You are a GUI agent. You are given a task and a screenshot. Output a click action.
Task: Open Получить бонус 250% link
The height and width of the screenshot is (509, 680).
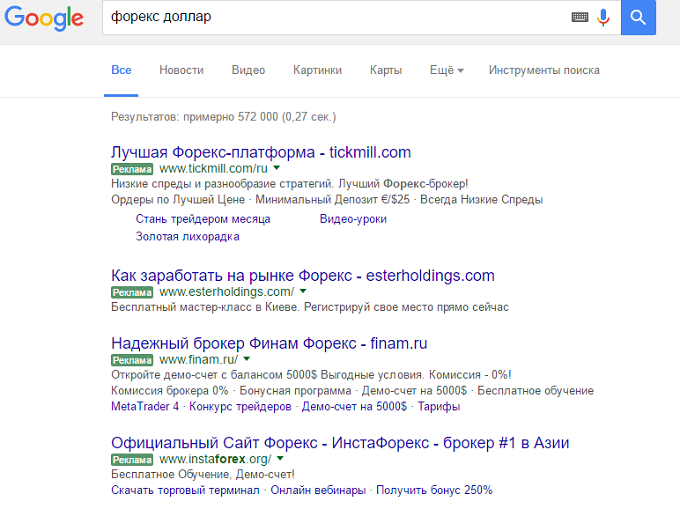(x=434, y=490)
